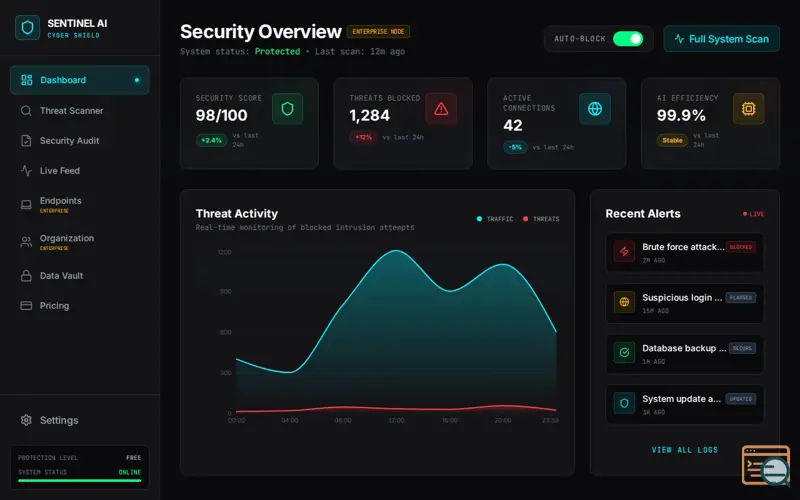The width and height of the screenshot is (800, 500).
Task: Click the brute force lightning icon
Action: click(x=624, y=251)
